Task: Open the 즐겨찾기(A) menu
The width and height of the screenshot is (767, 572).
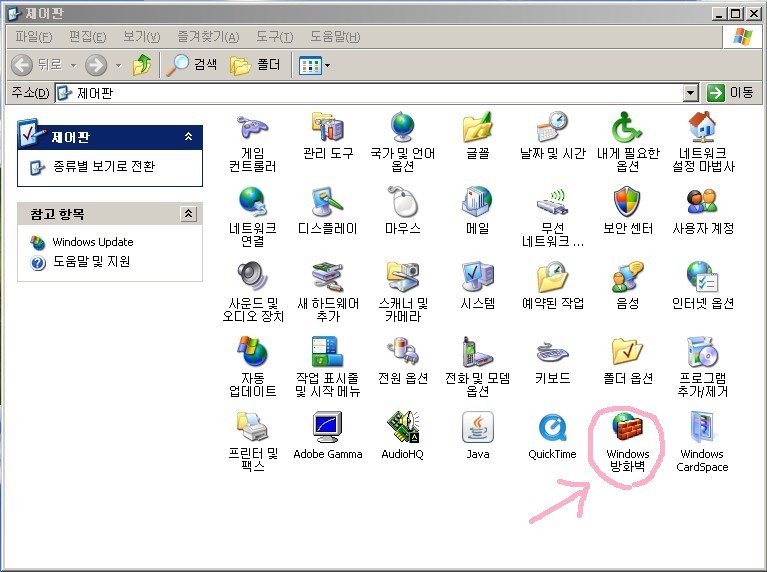Action: [x=208, y=37]
